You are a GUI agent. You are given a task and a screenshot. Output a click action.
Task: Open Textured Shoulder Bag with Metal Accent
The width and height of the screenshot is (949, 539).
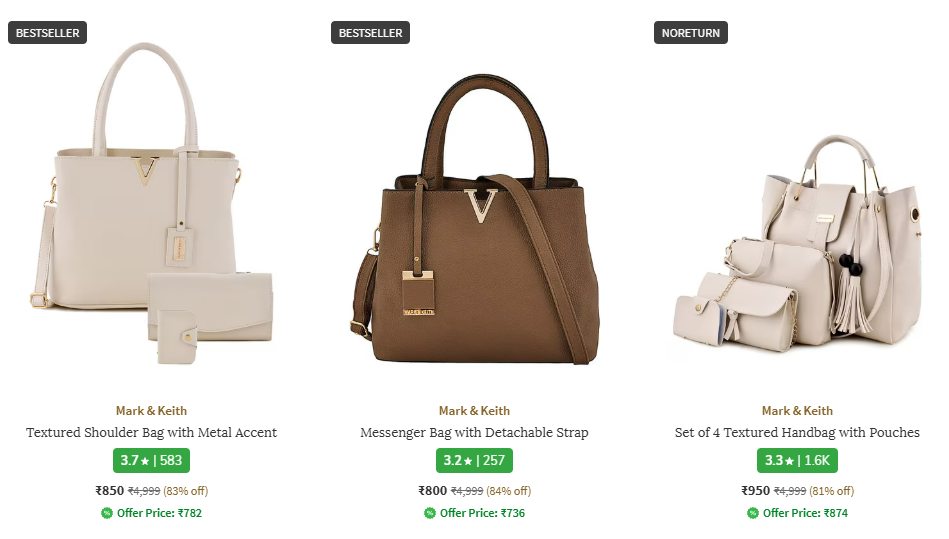[x=151, y=433]
